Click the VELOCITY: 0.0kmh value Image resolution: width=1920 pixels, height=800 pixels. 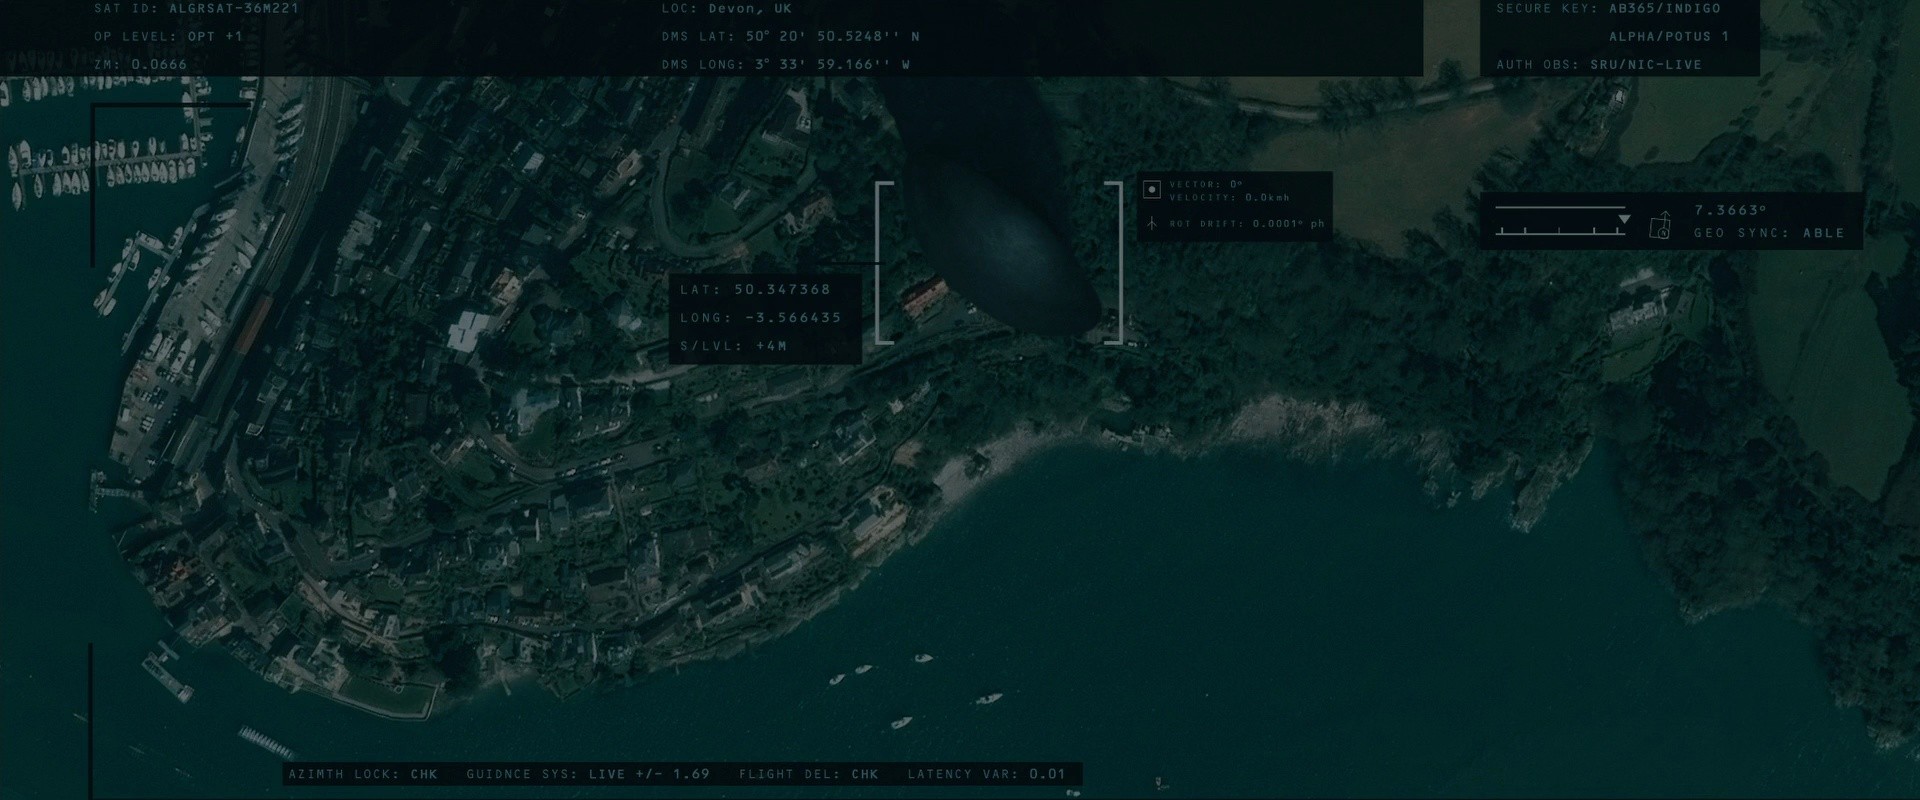pyautogui.click(x=1230, y=197)
